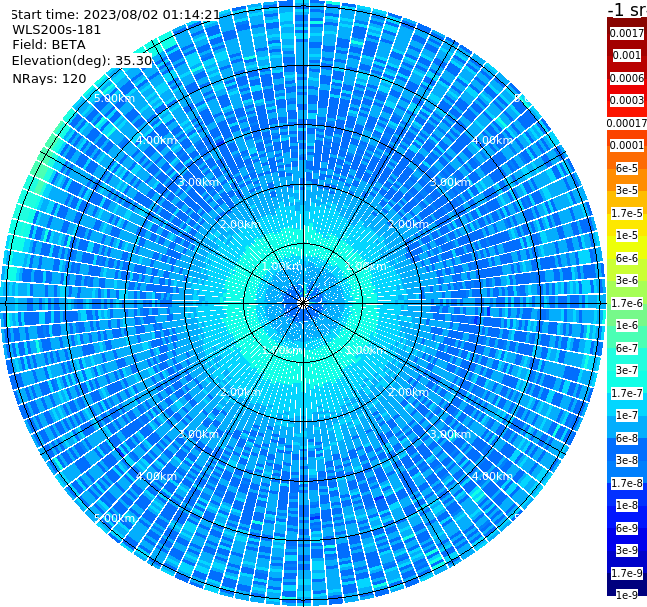Image resolution: width=647 pixels, height=607 pixels.
Task: Click the 1e-5 colorbar tick label
Action: click(627, 235)
